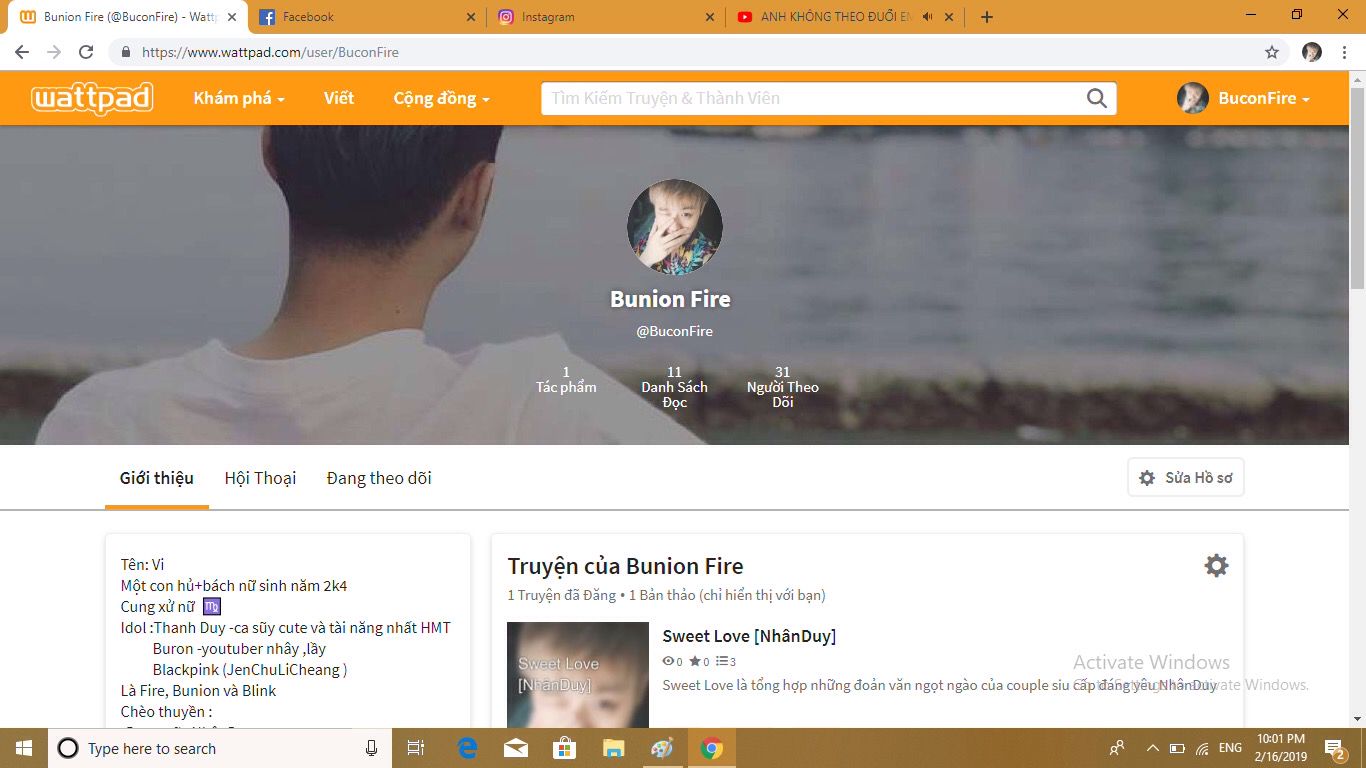Viewport: 1366px width, 768px height.
Task: Click the bio line 'Tên: Vi'
Action: coord(143,565)
